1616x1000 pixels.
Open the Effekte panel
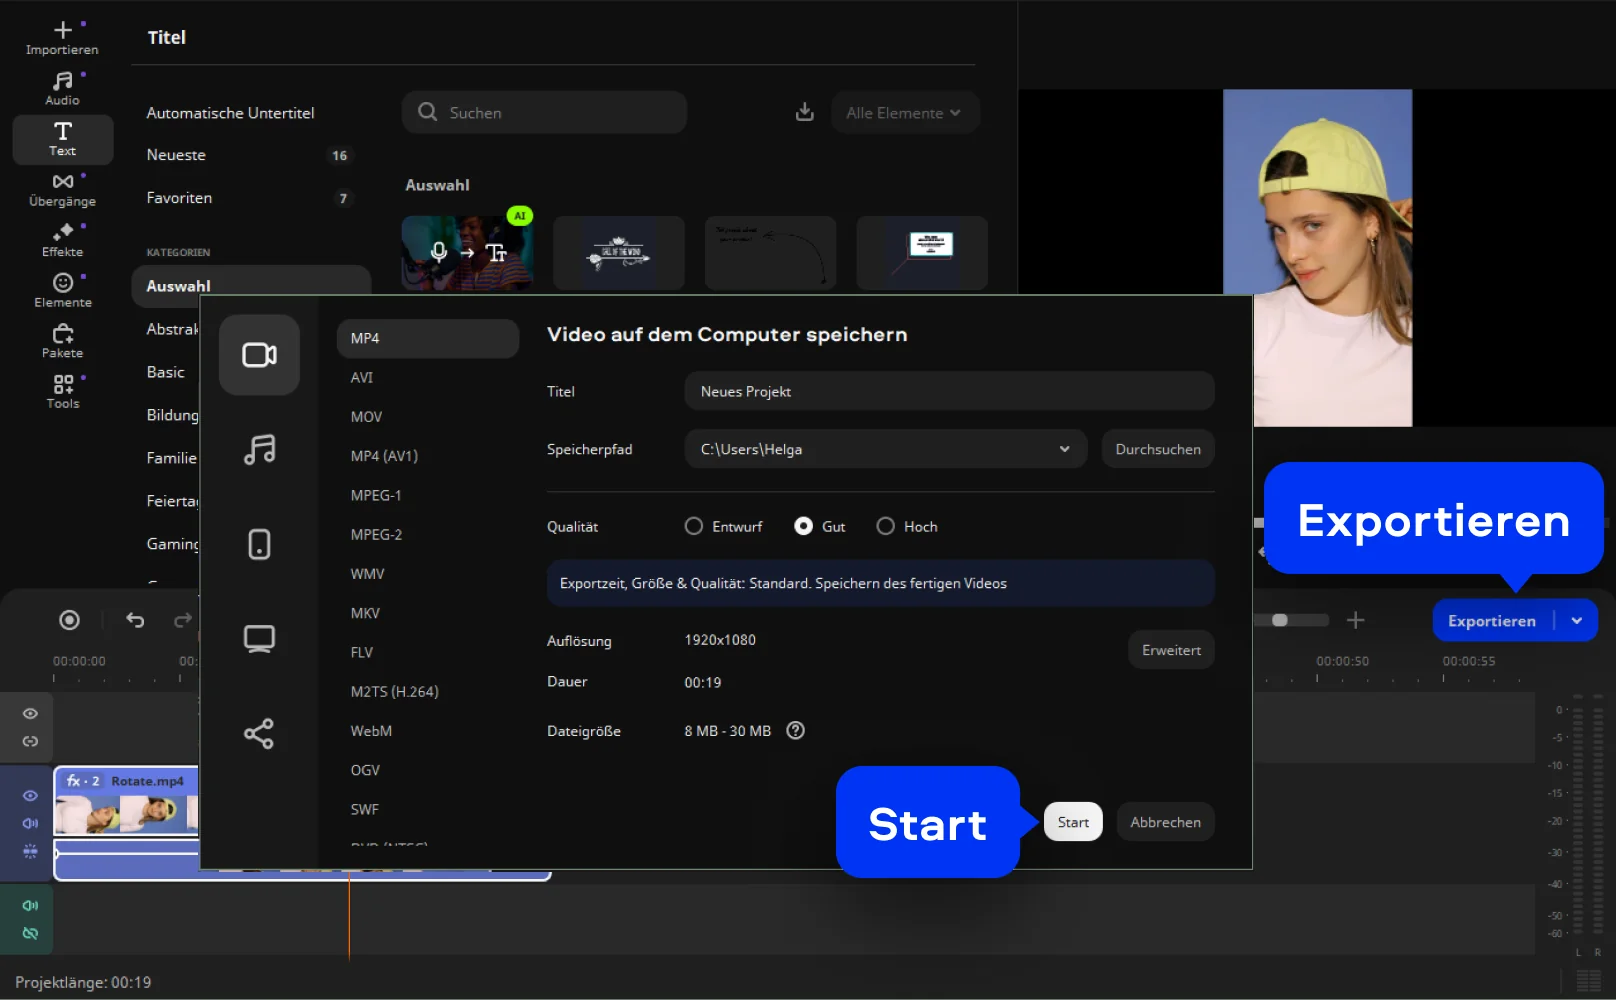(62, 240)
